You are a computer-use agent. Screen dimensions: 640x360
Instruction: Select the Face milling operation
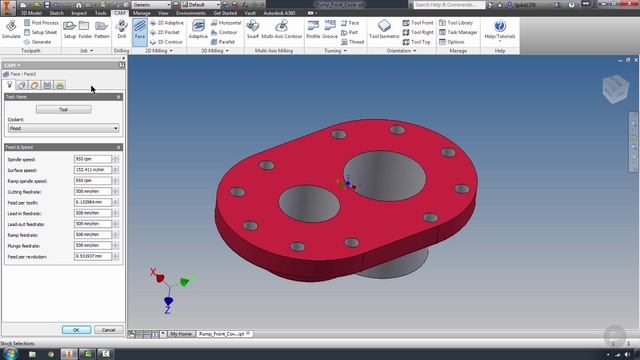tap(140, 32)
